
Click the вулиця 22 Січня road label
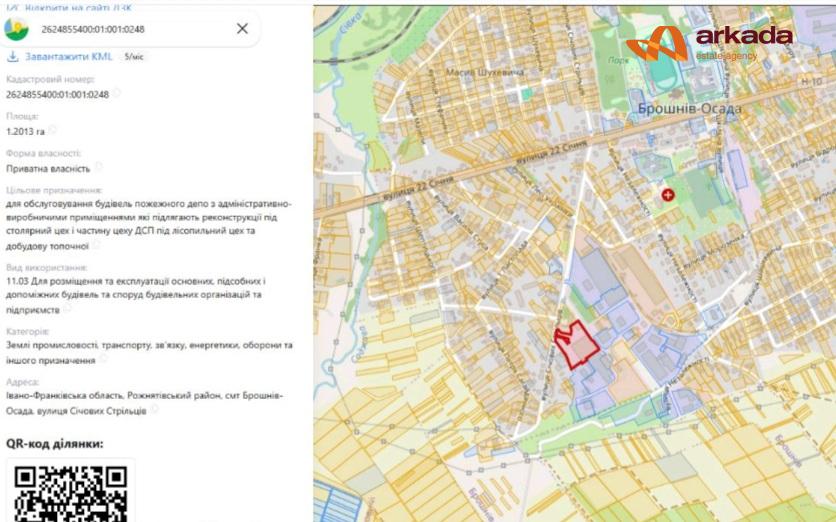(552, 152)
